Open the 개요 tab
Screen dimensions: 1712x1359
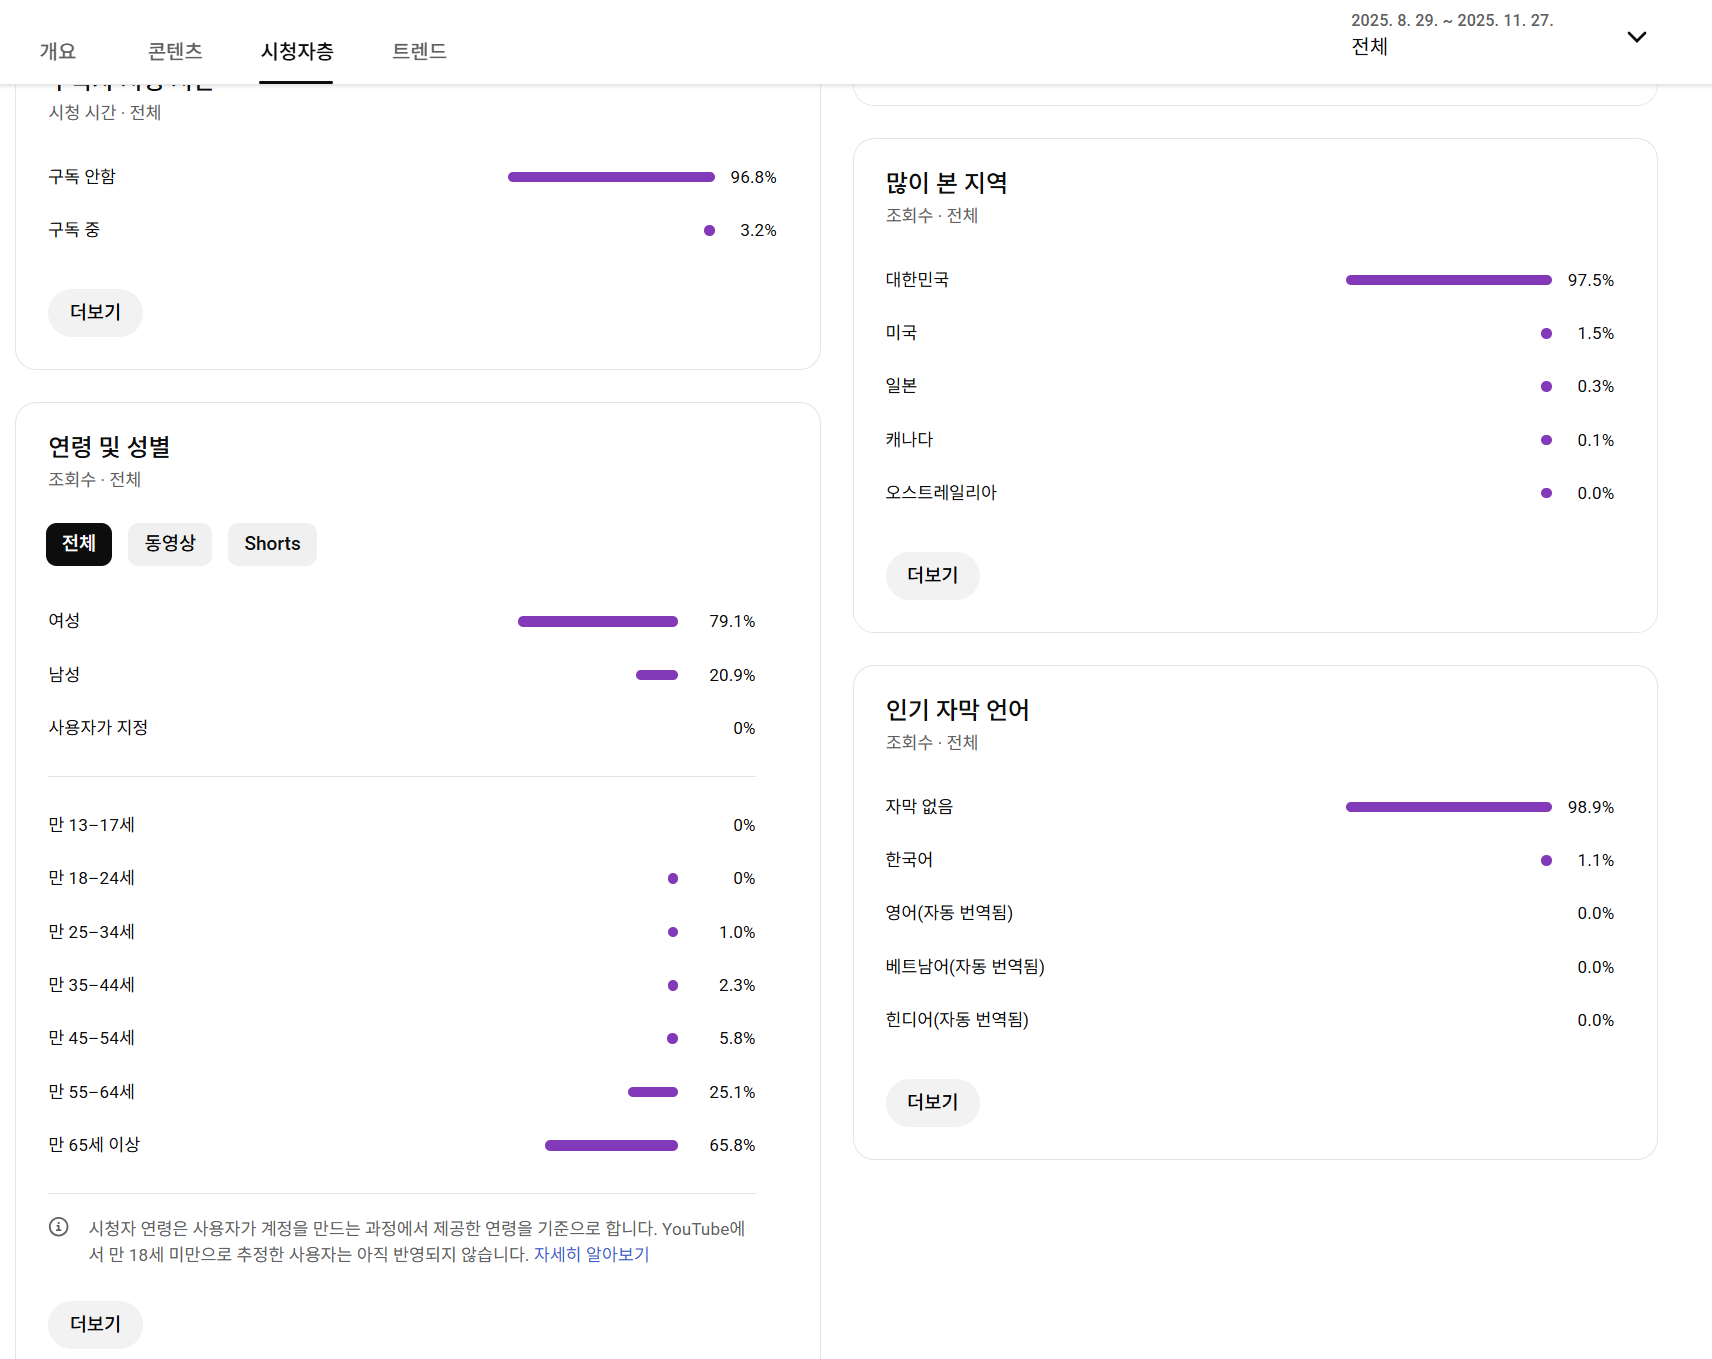(x=57, y=51)
